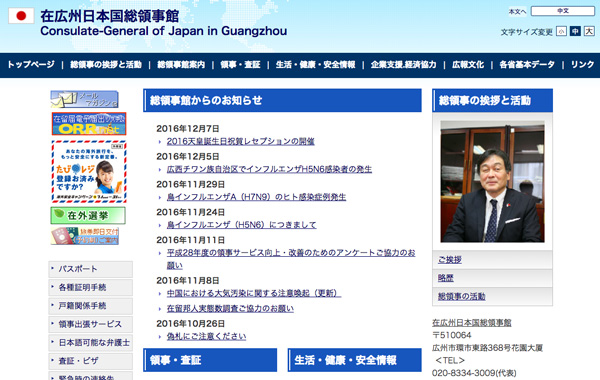Open 各省基本データ navigation item
The height and width of the screenshot is (380, 600).
pos(527,65)
